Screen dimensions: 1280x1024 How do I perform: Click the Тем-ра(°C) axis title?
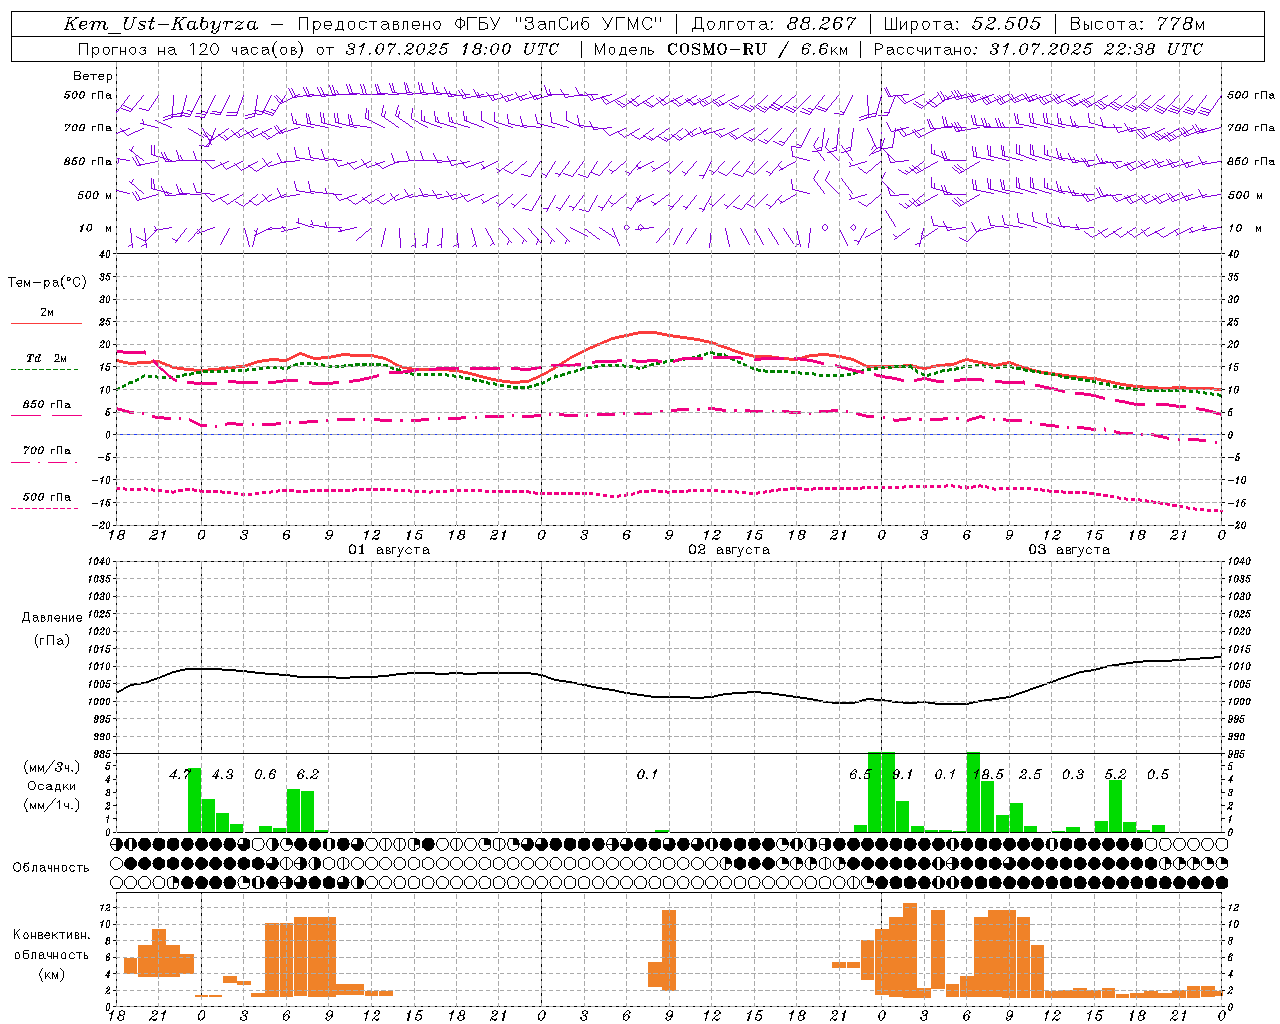pyautogui.click(x=47, y=283)
